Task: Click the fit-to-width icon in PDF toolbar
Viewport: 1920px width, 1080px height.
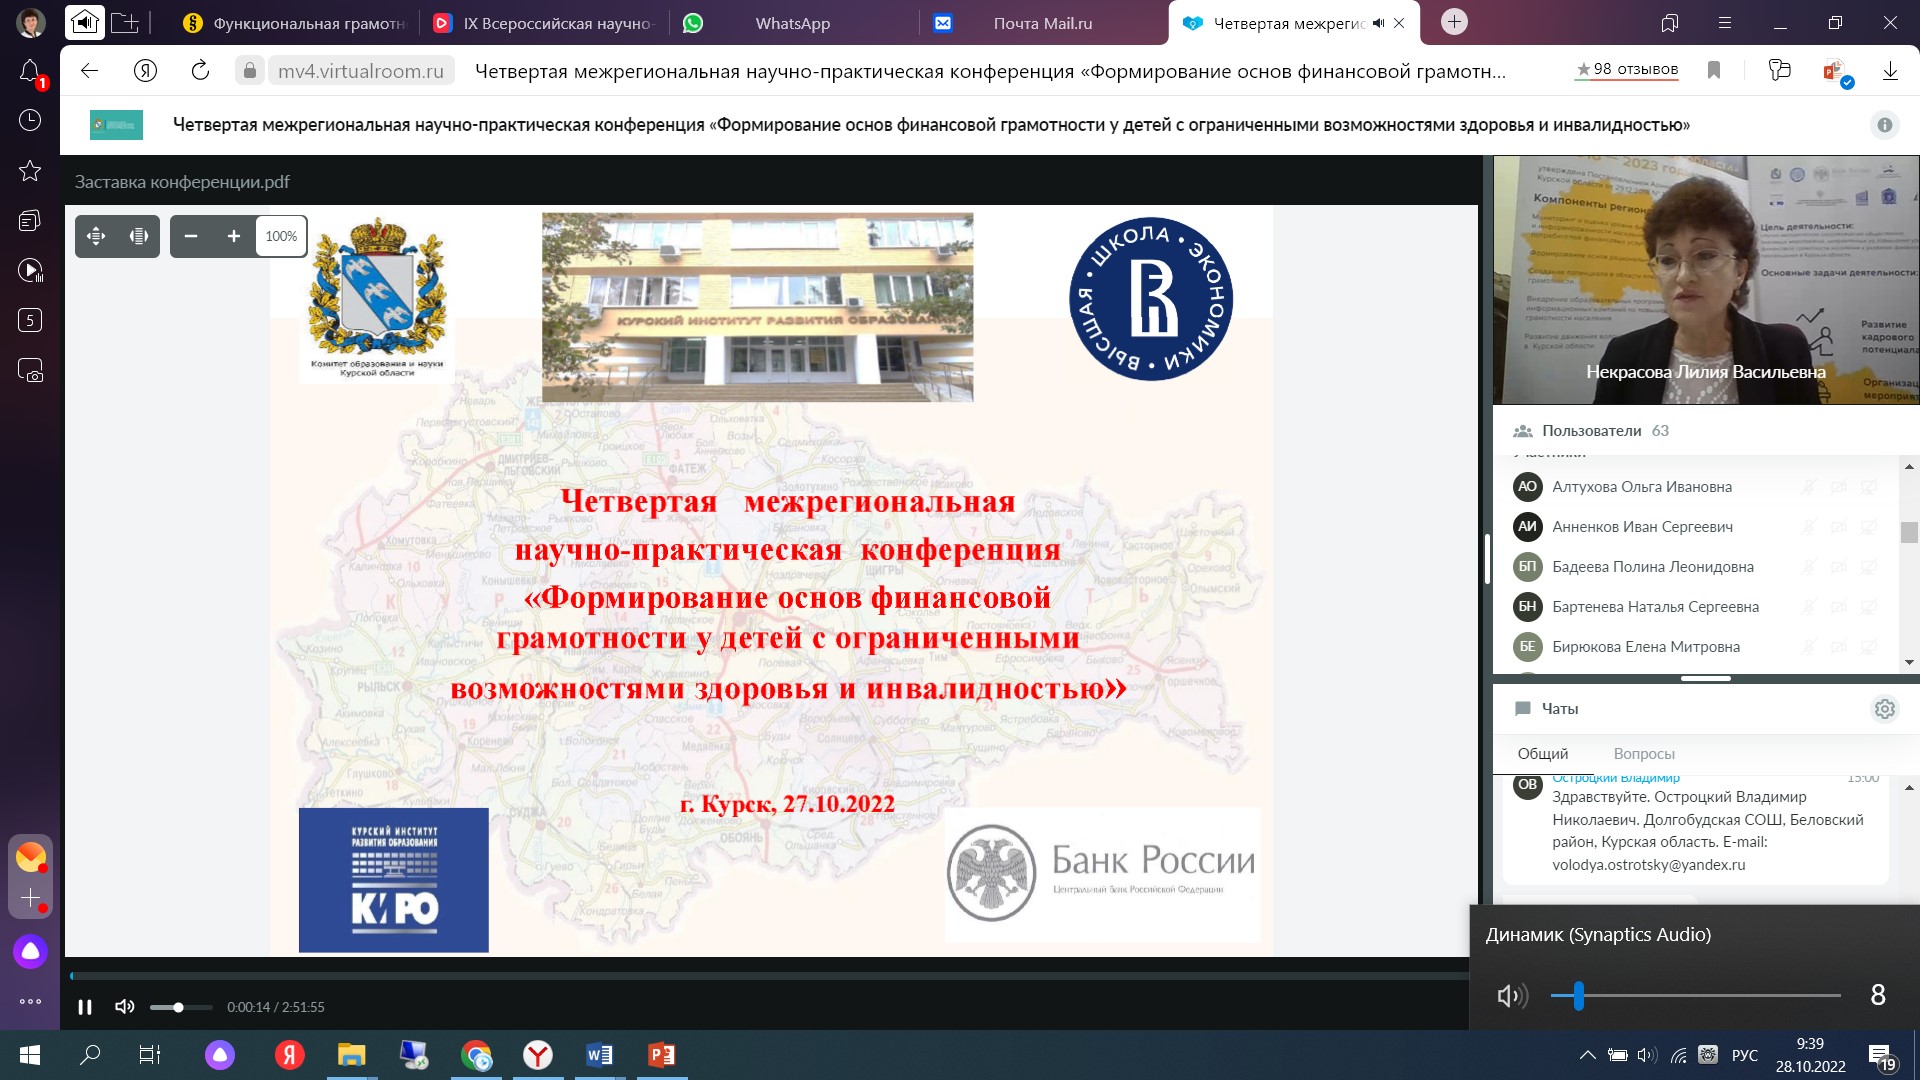Action: tap(139, 236)
